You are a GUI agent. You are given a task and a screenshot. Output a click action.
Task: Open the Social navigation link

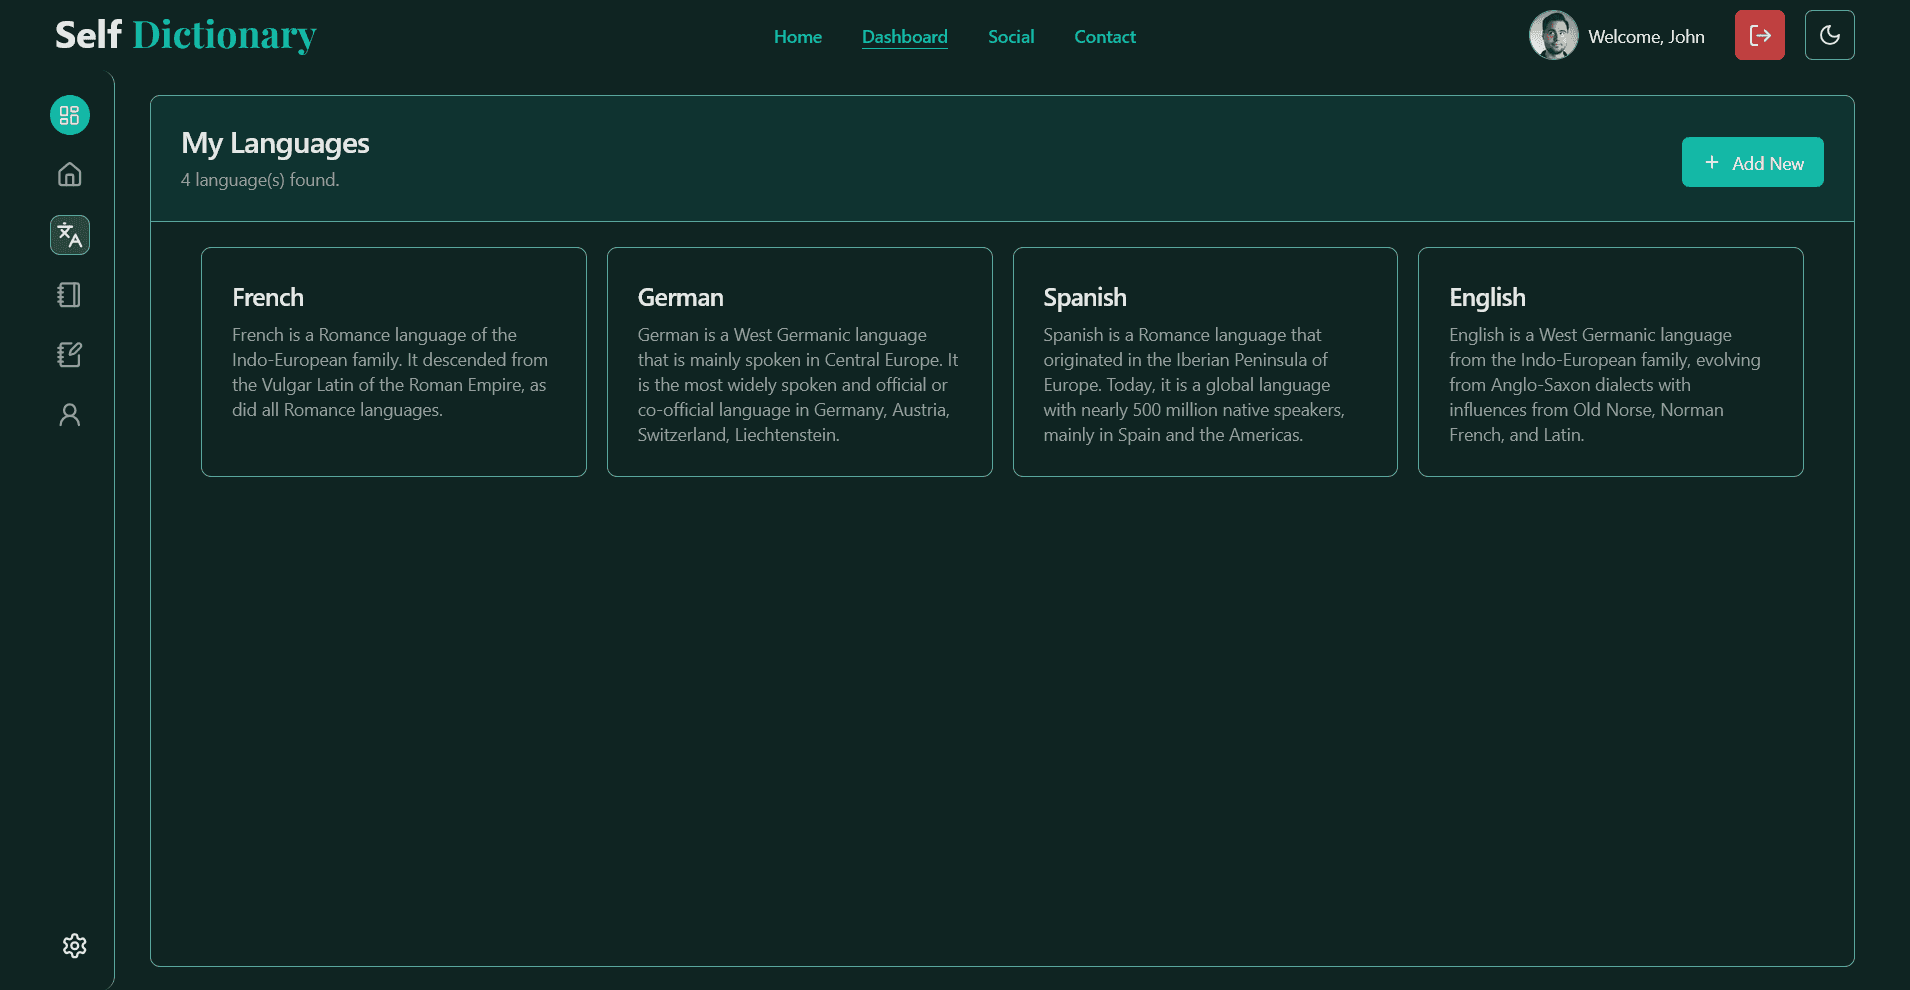click(1010, 37)
